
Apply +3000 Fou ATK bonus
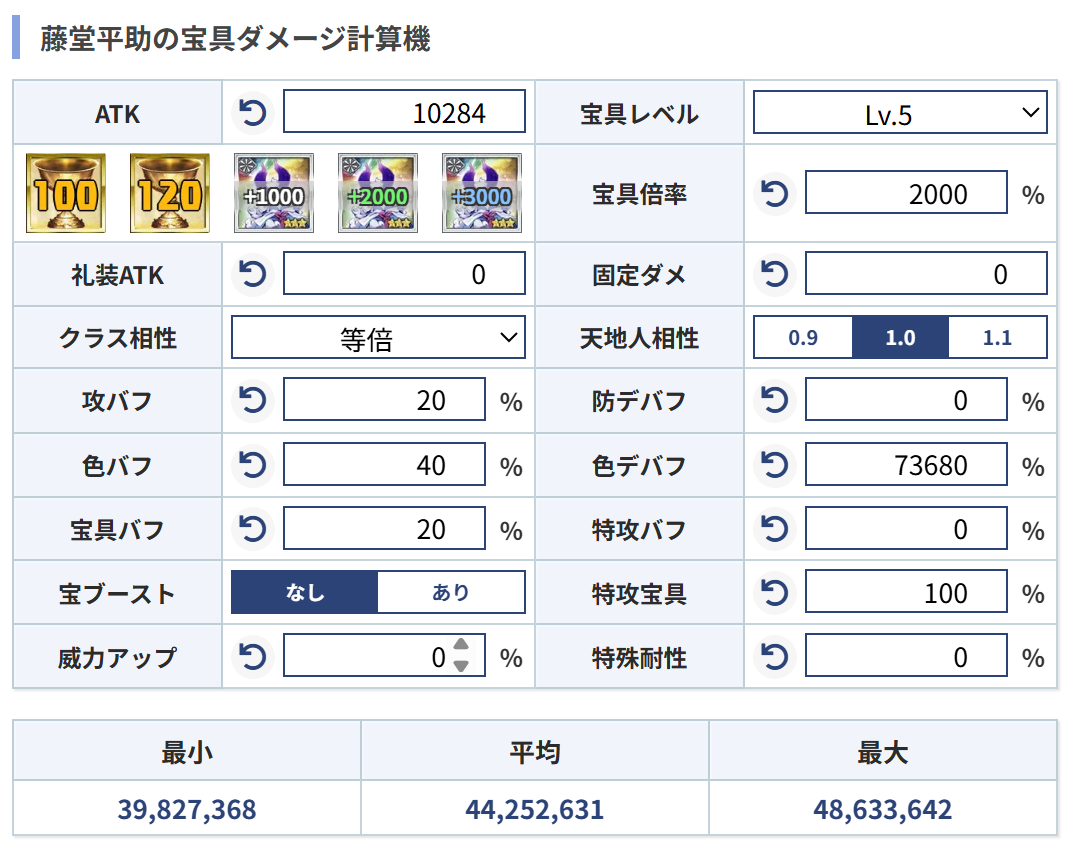(481, 193)
